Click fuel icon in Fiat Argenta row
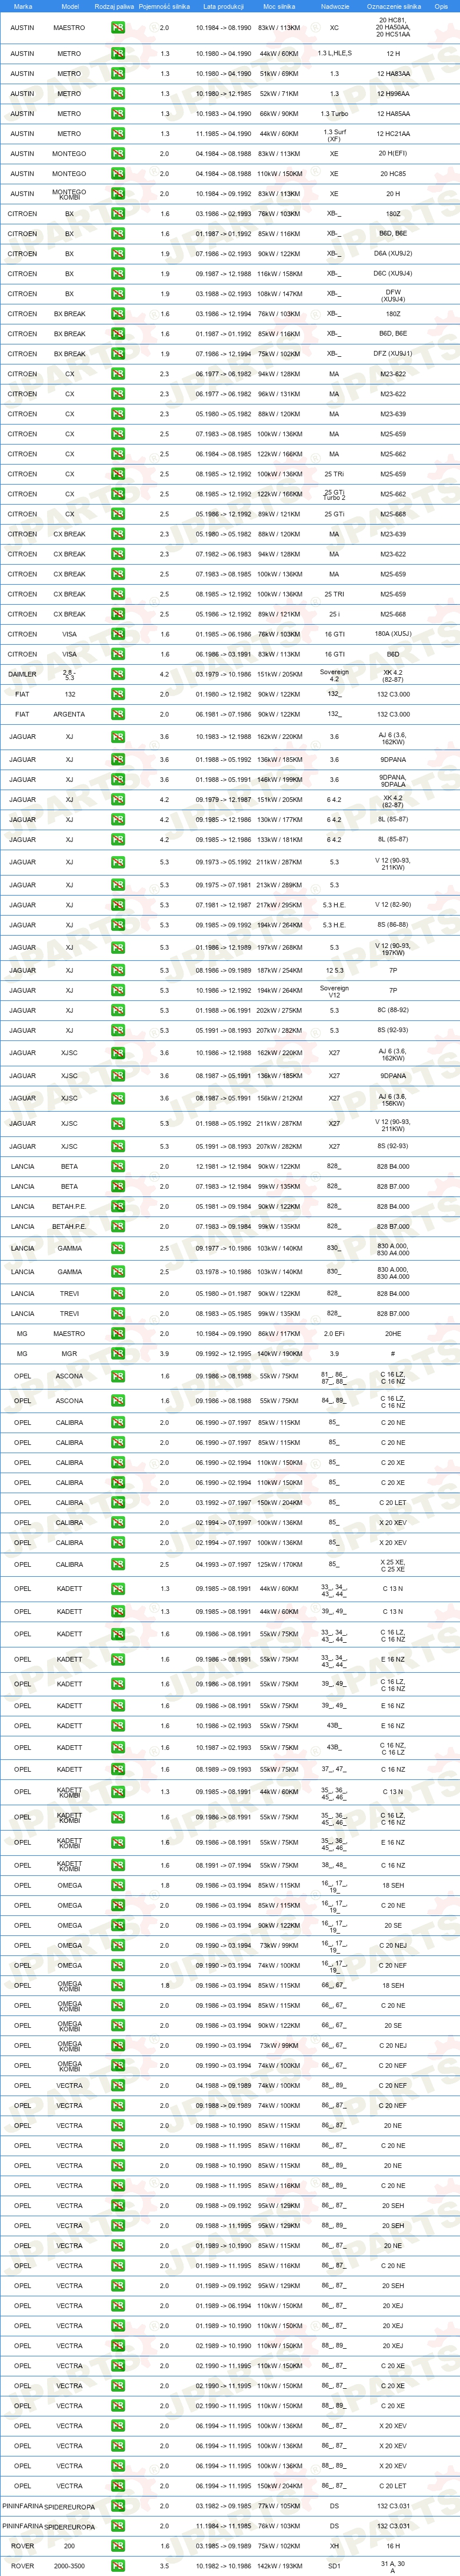 118,714
